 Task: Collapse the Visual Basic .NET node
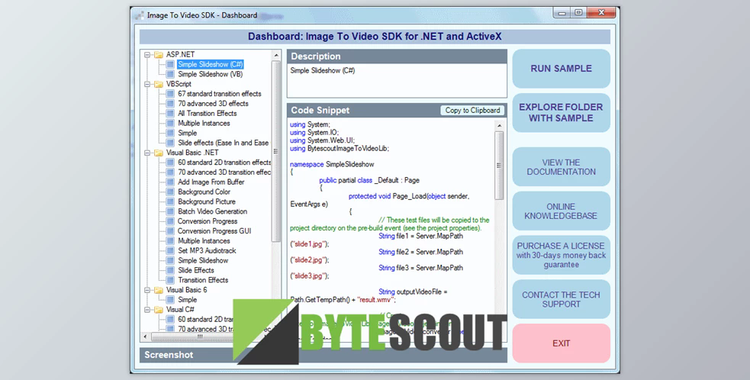click(x=147, y=153)
